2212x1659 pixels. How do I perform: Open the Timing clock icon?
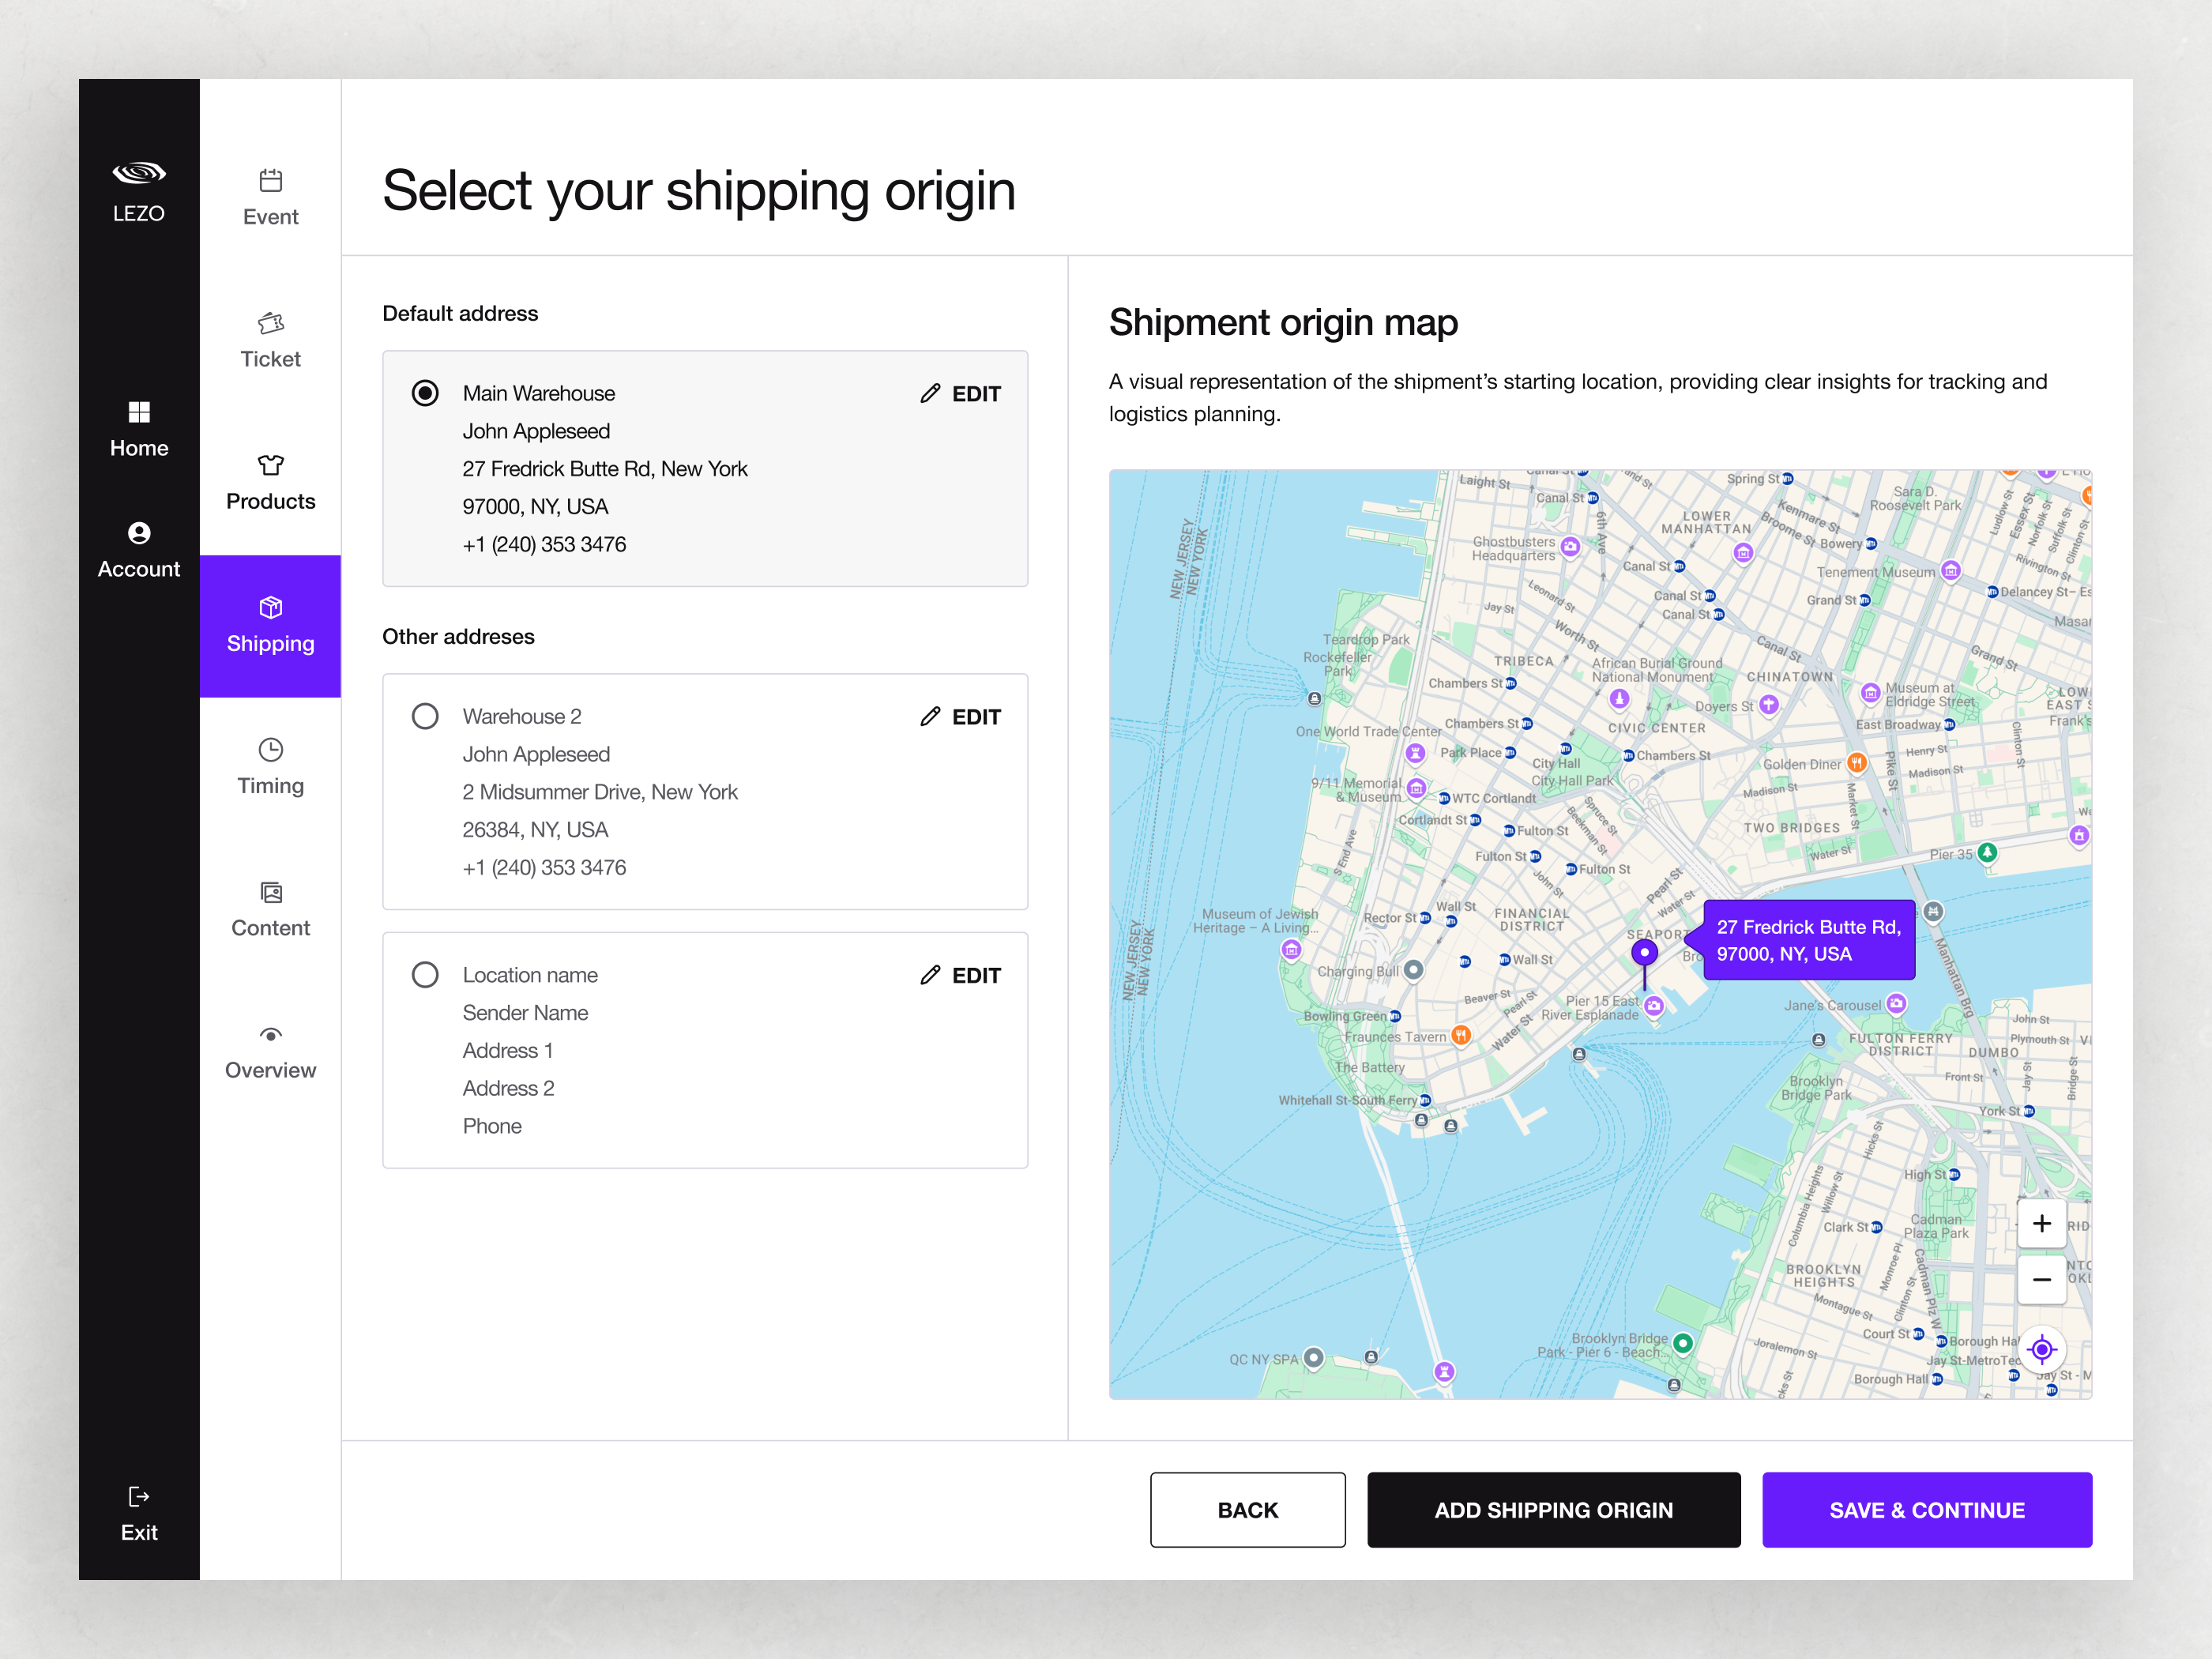click(x=269, y=749)
